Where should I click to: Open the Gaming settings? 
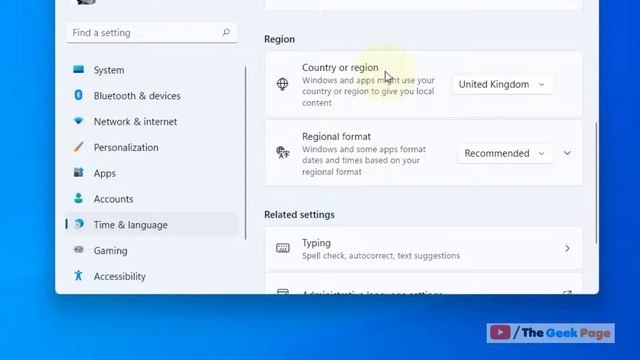(151, 250)
